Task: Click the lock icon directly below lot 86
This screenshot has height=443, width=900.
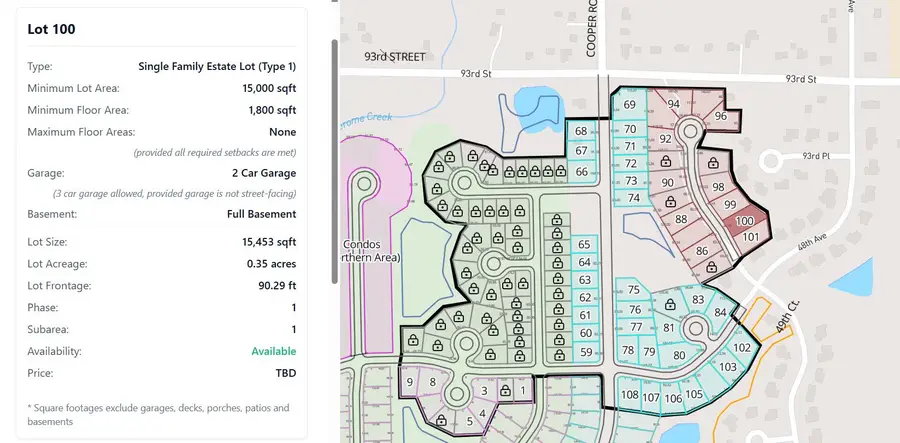Action: pos(710,268)
